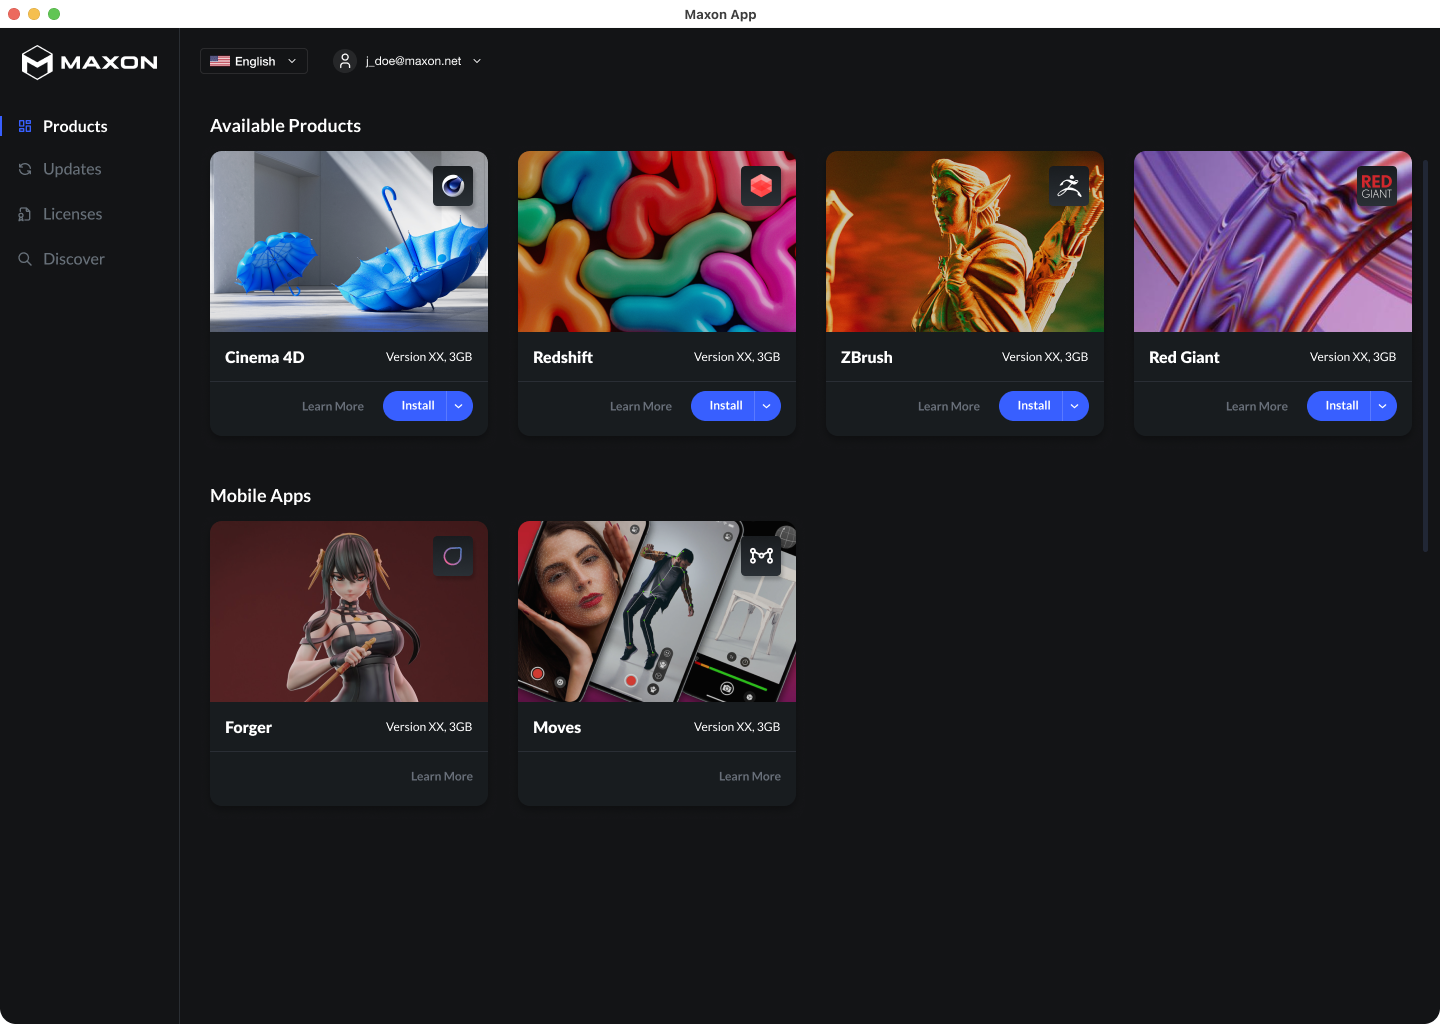The image size is (1440, 1024).
Task: Click the Forger character thumbnail
Action: 349,612
